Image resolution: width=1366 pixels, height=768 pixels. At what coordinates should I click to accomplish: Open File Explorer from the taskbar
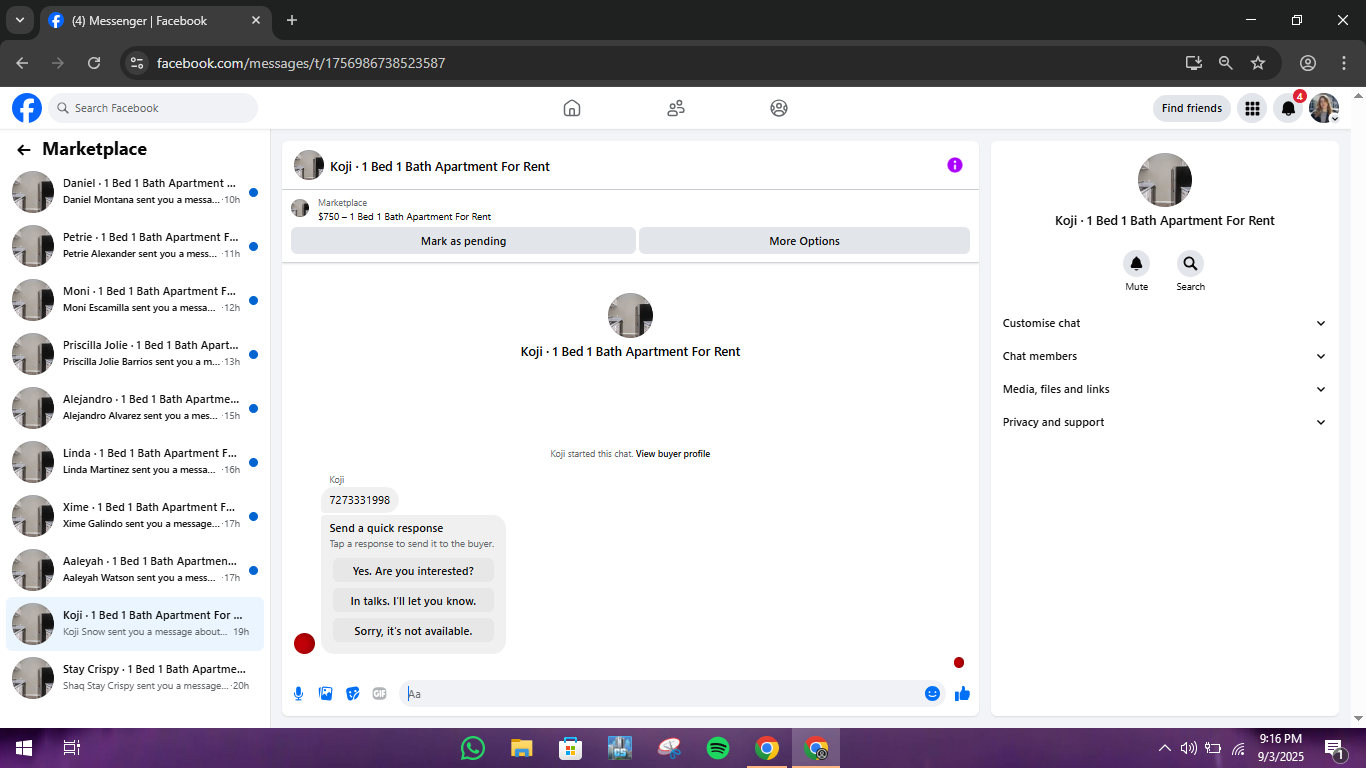522,748
